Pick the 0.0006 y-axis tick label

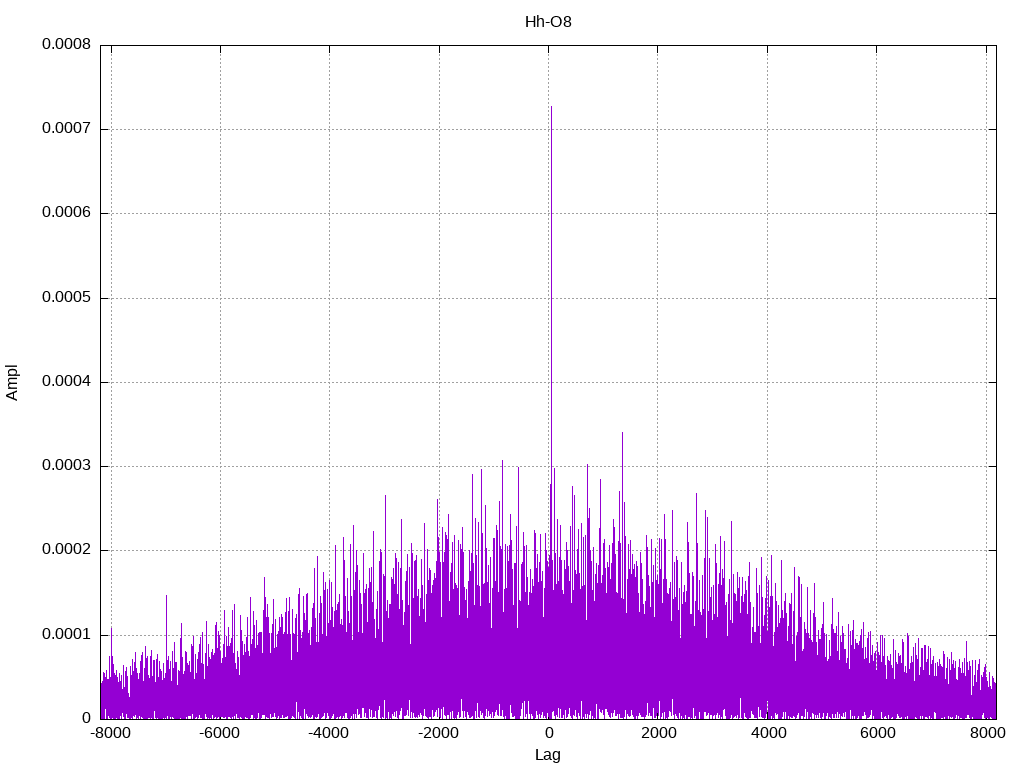tap(66, 213)
